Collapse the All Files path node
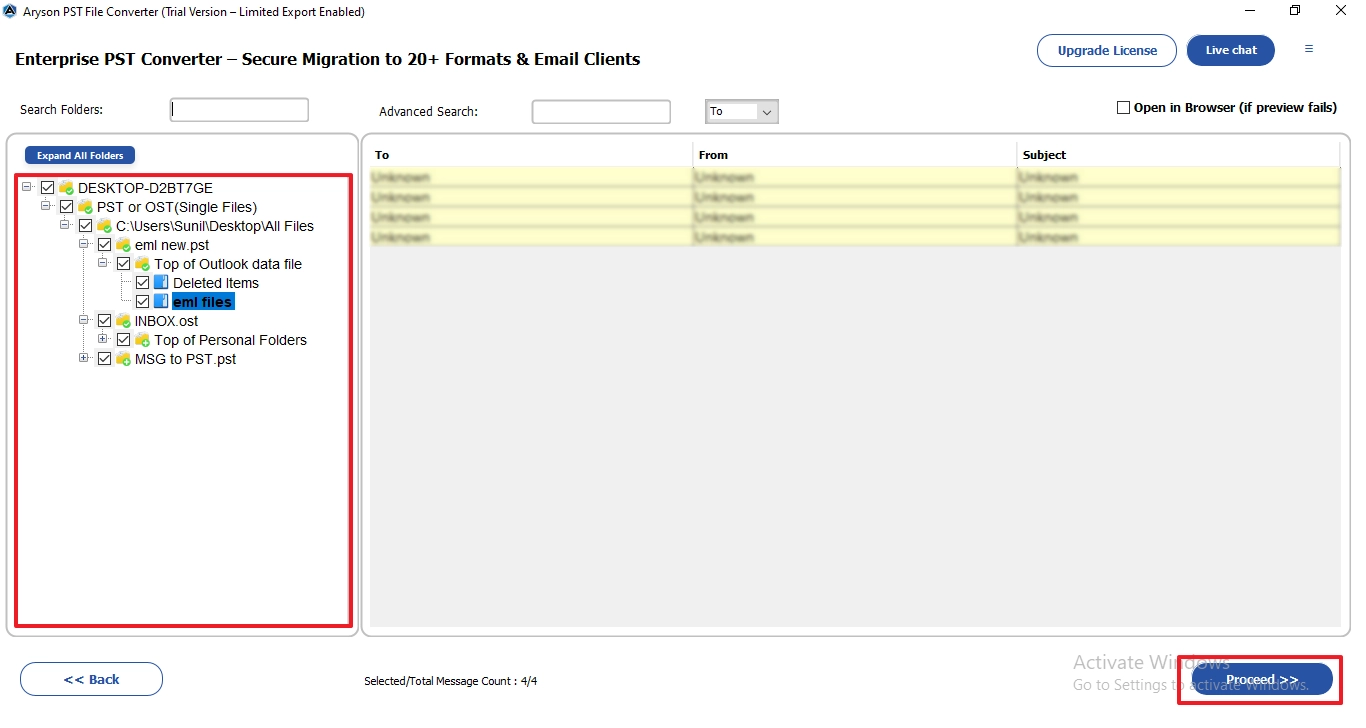 click(65, 225)
